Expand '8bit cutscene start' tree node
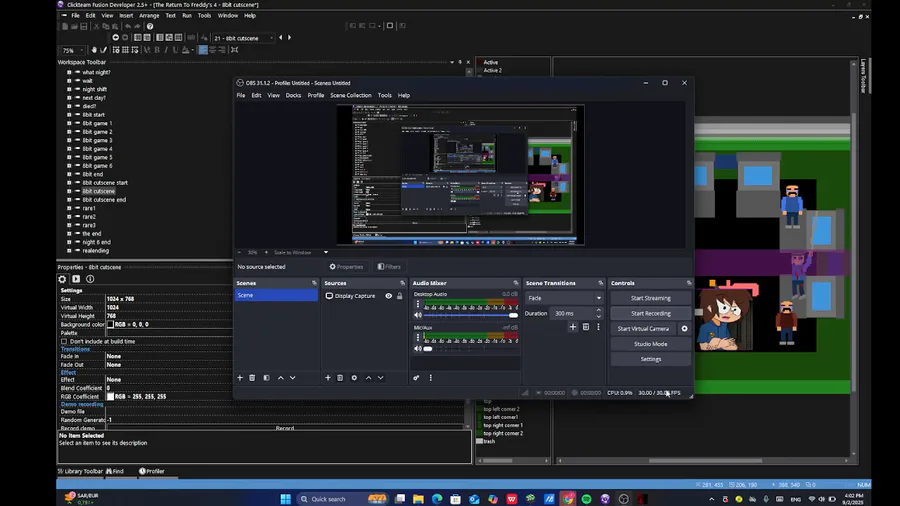Screen dimensions: 900x506 (69, 183)
